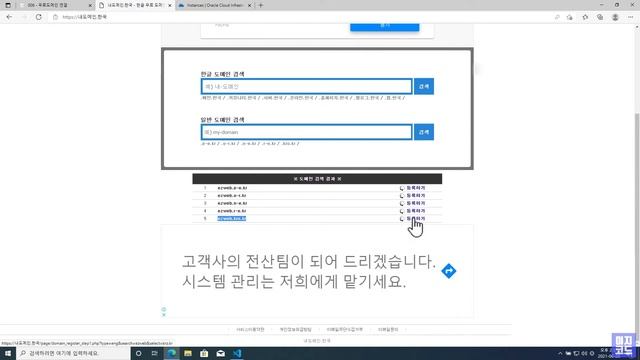Open the last footer link
The width and height of the screenshot is (640, 360).
388,329
